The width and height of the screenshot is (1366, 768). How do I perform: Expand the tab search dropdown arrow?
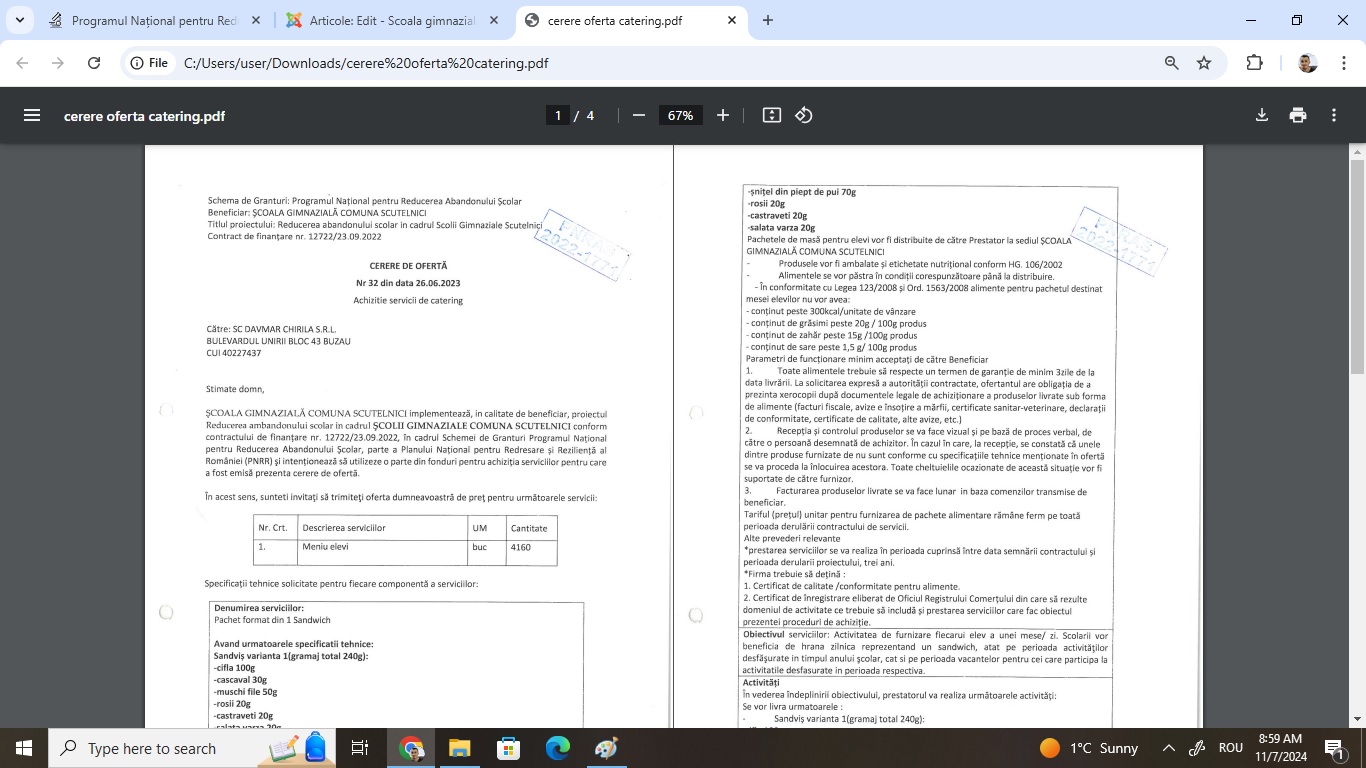19,20
